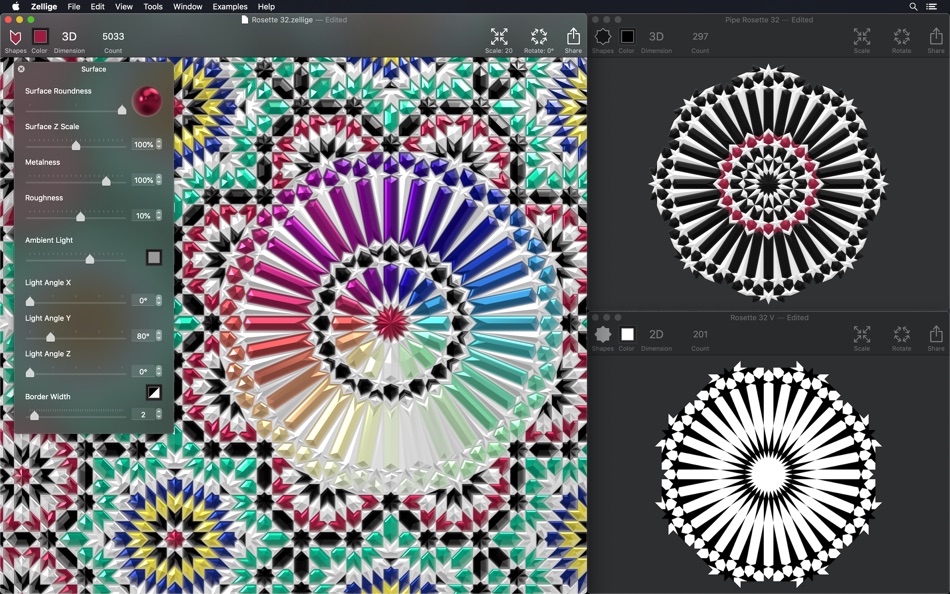Open the Ambient Light color swatch
The height and width of the screenshot is (594, 950).
click(x=153, y=258)
